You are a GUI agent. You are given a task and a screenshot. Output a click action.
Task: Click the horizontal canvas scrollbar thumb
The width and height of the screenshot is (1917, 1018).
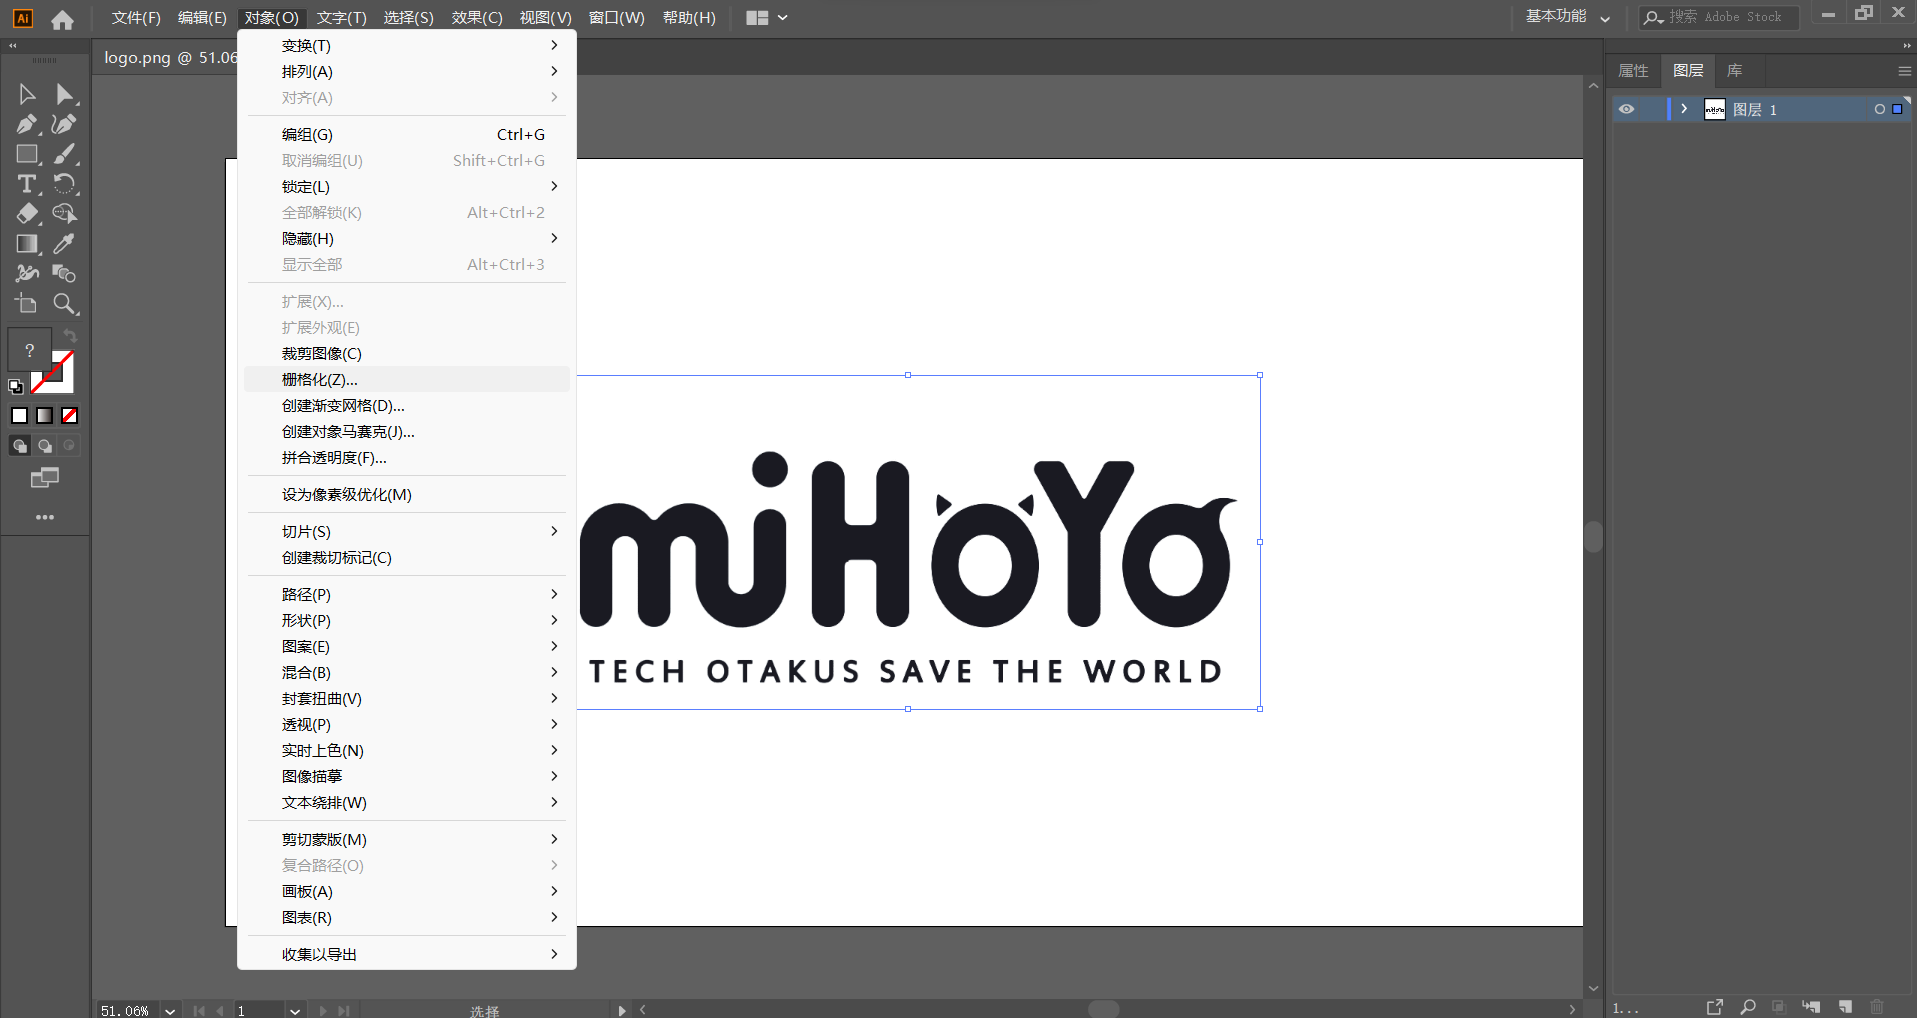[x=1104, y=1009]
